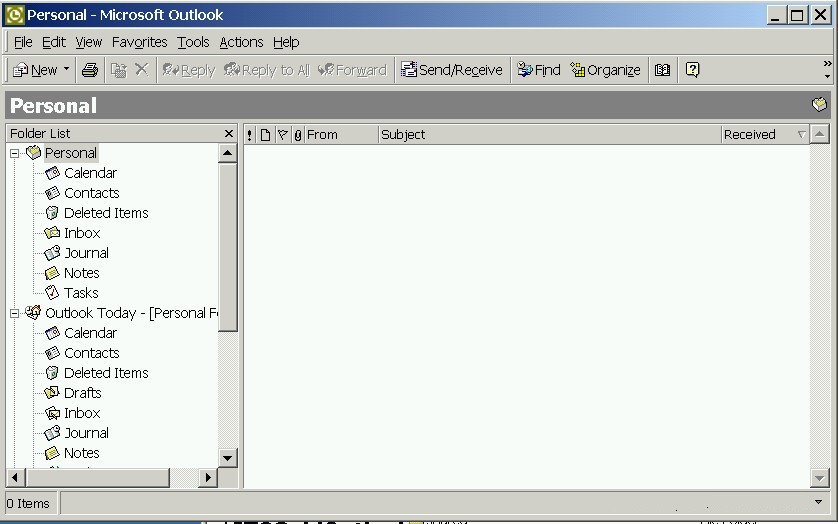Collapse the Personal folder tree node
This screenshot has height=524, width=838.
coord(14,153)
